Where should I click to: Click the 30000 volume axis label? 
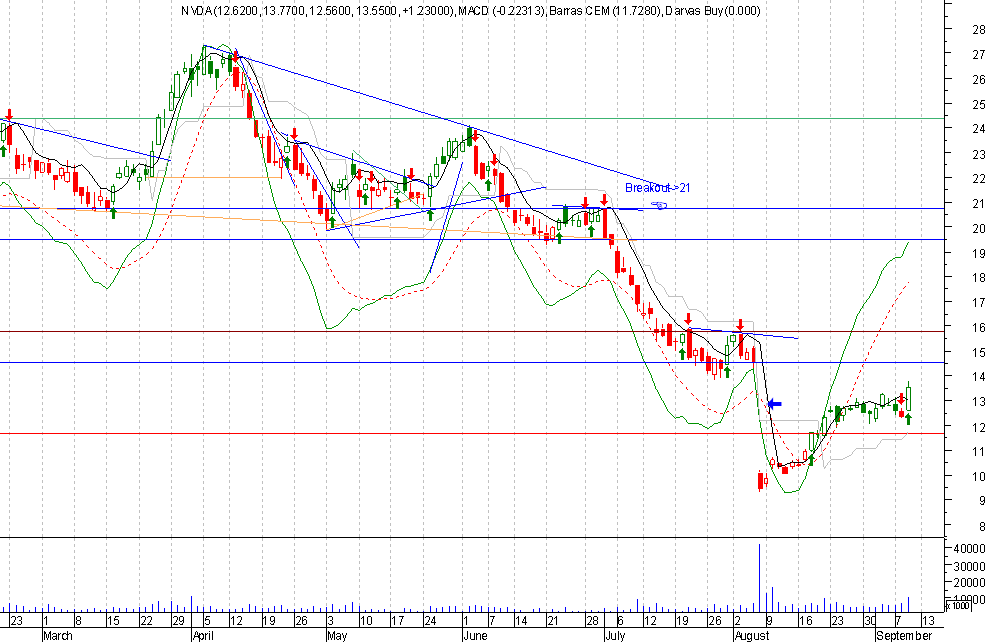[x=969, y=566]
